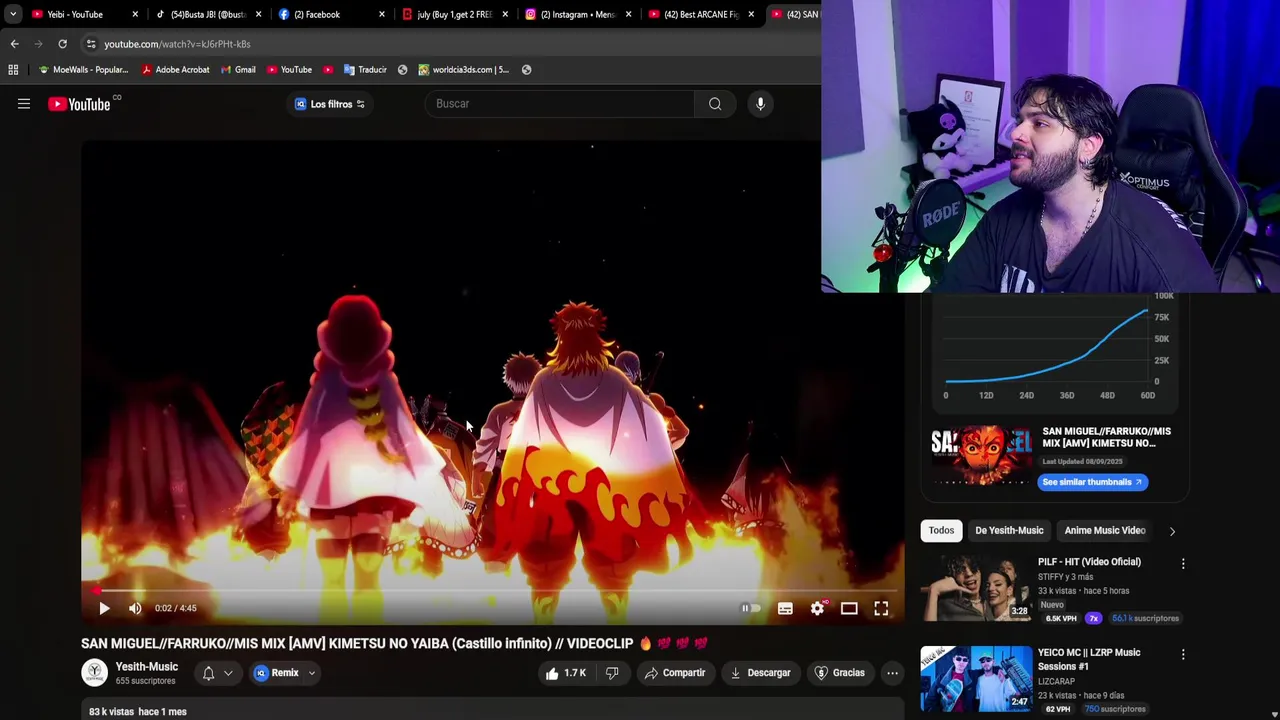1280x720 pixels.
Task: Toggle autoplay switch in the player
Action: pyautogui.click(x=751, y=608)
